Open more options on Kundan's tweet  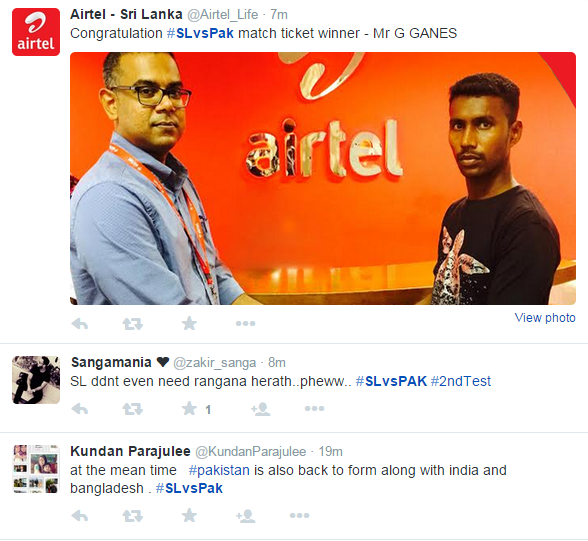(299, 516)
